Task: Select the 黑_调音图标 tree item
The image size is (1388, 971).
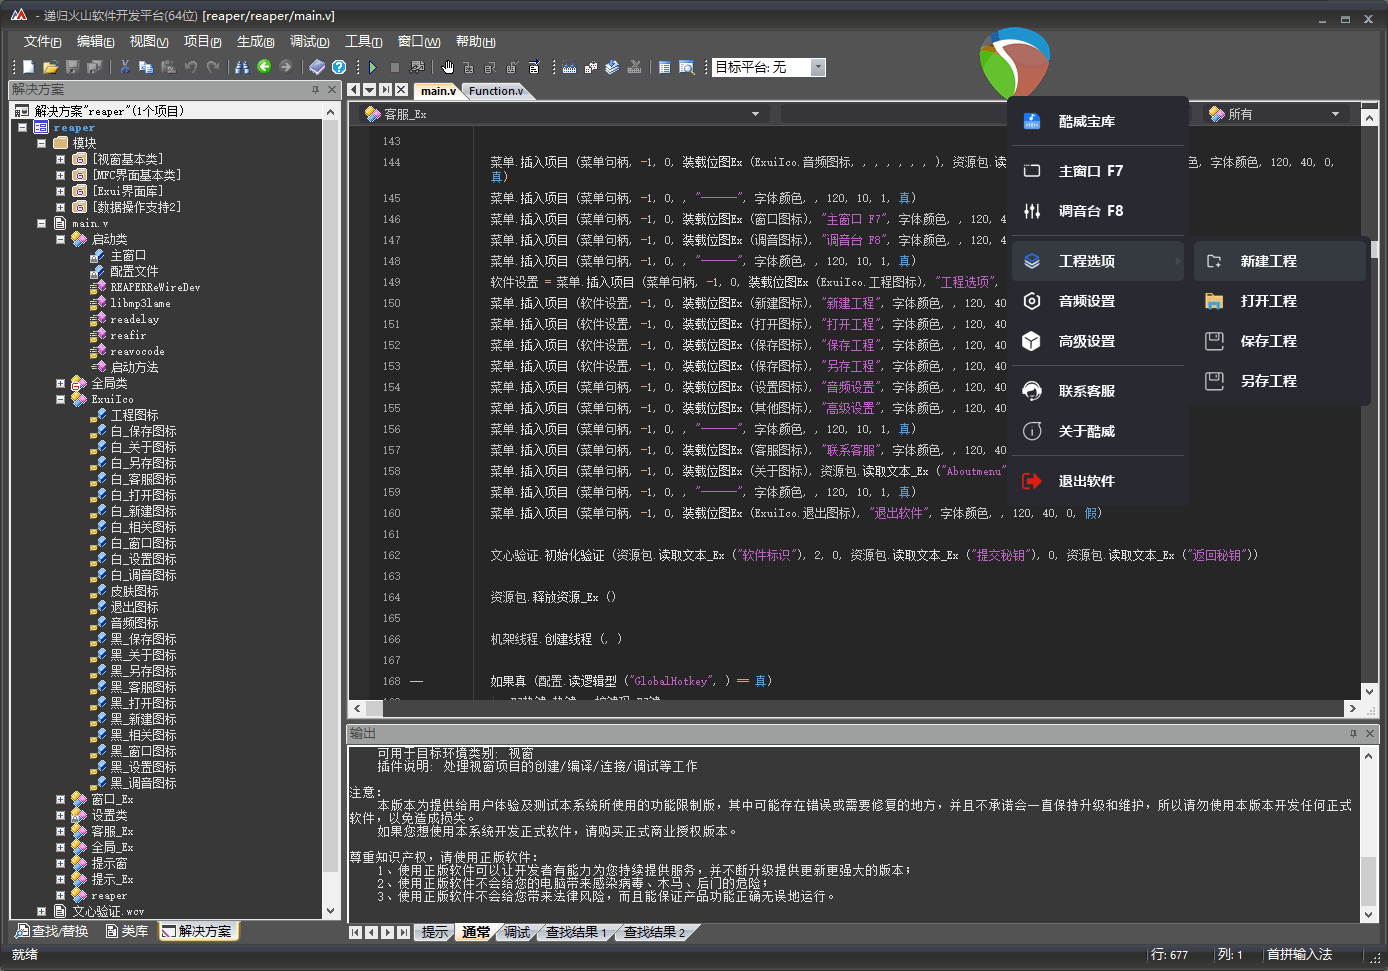Action: [x=143, y=783]
